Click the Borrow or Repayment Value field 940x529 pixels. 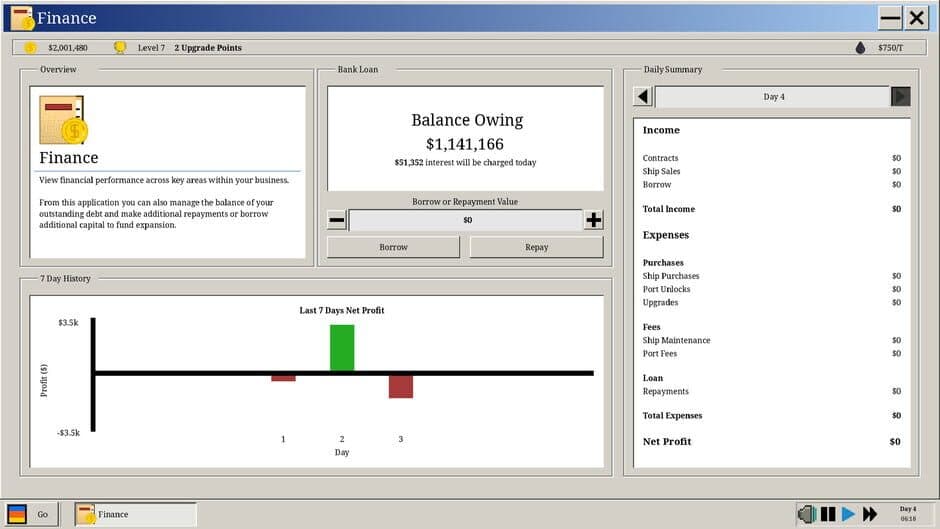click(465, 220)
